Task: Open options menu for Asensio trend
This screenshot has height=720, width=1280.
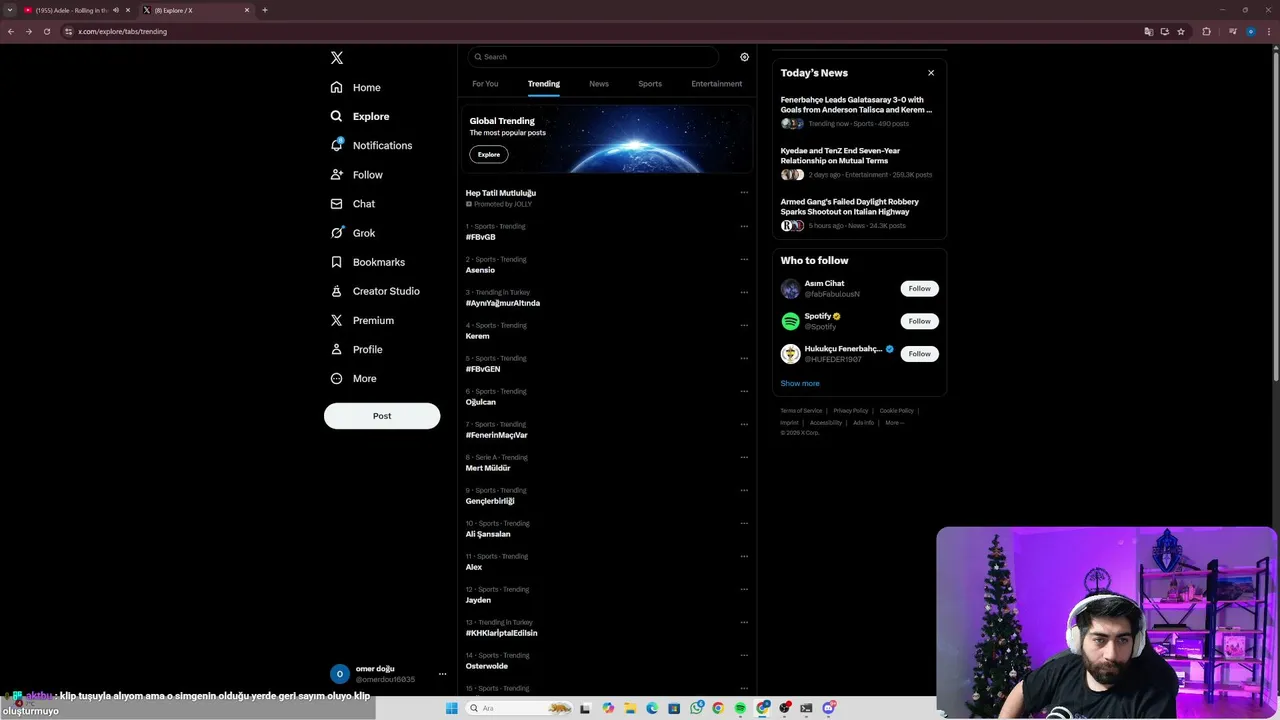Action: point(744,259)
